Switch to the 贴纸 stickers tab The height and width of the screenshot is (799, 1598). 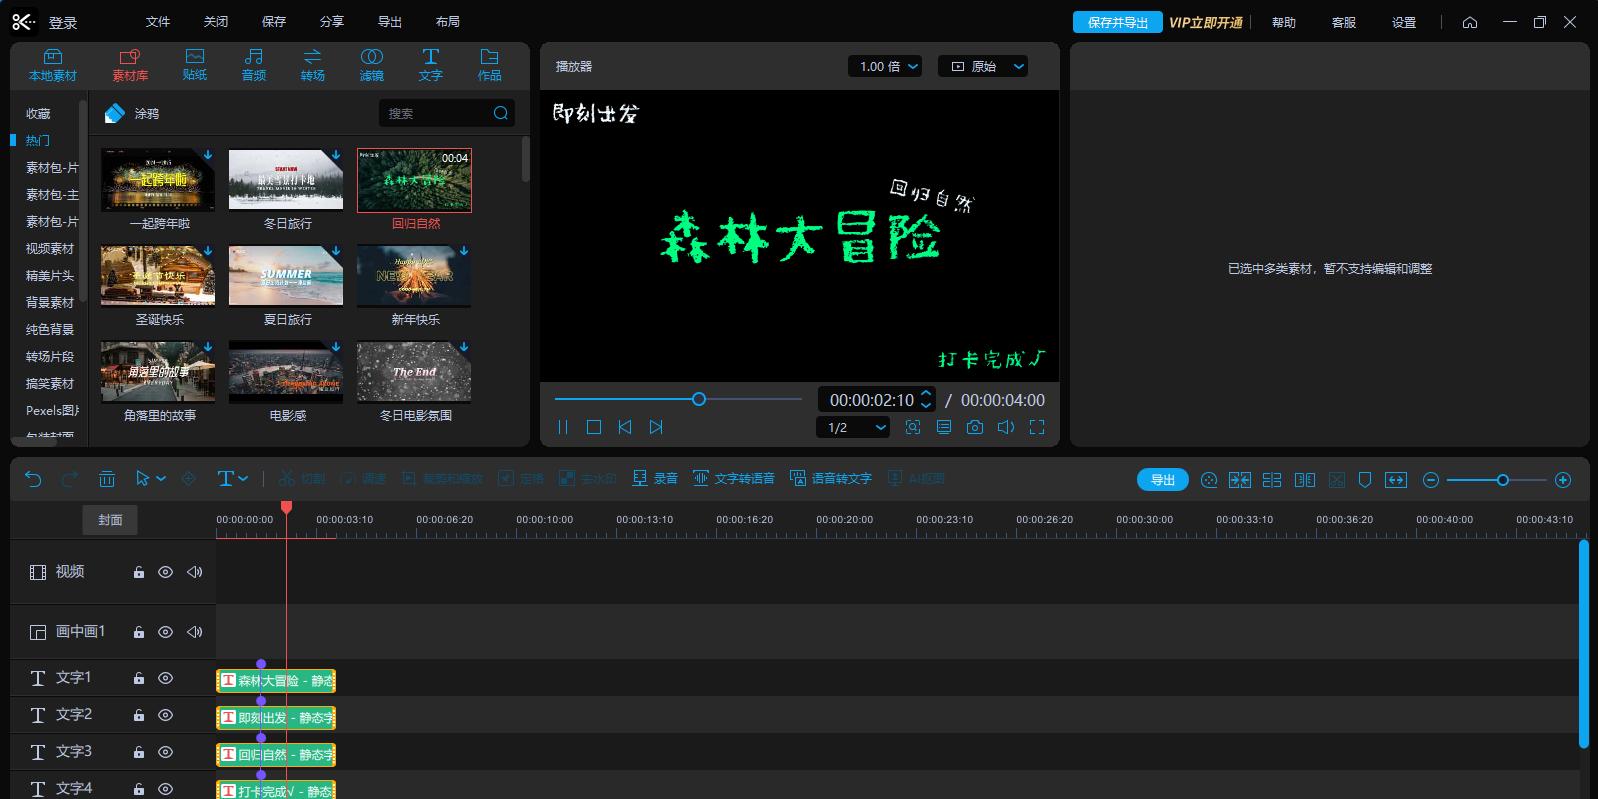[x=195, y=65]
